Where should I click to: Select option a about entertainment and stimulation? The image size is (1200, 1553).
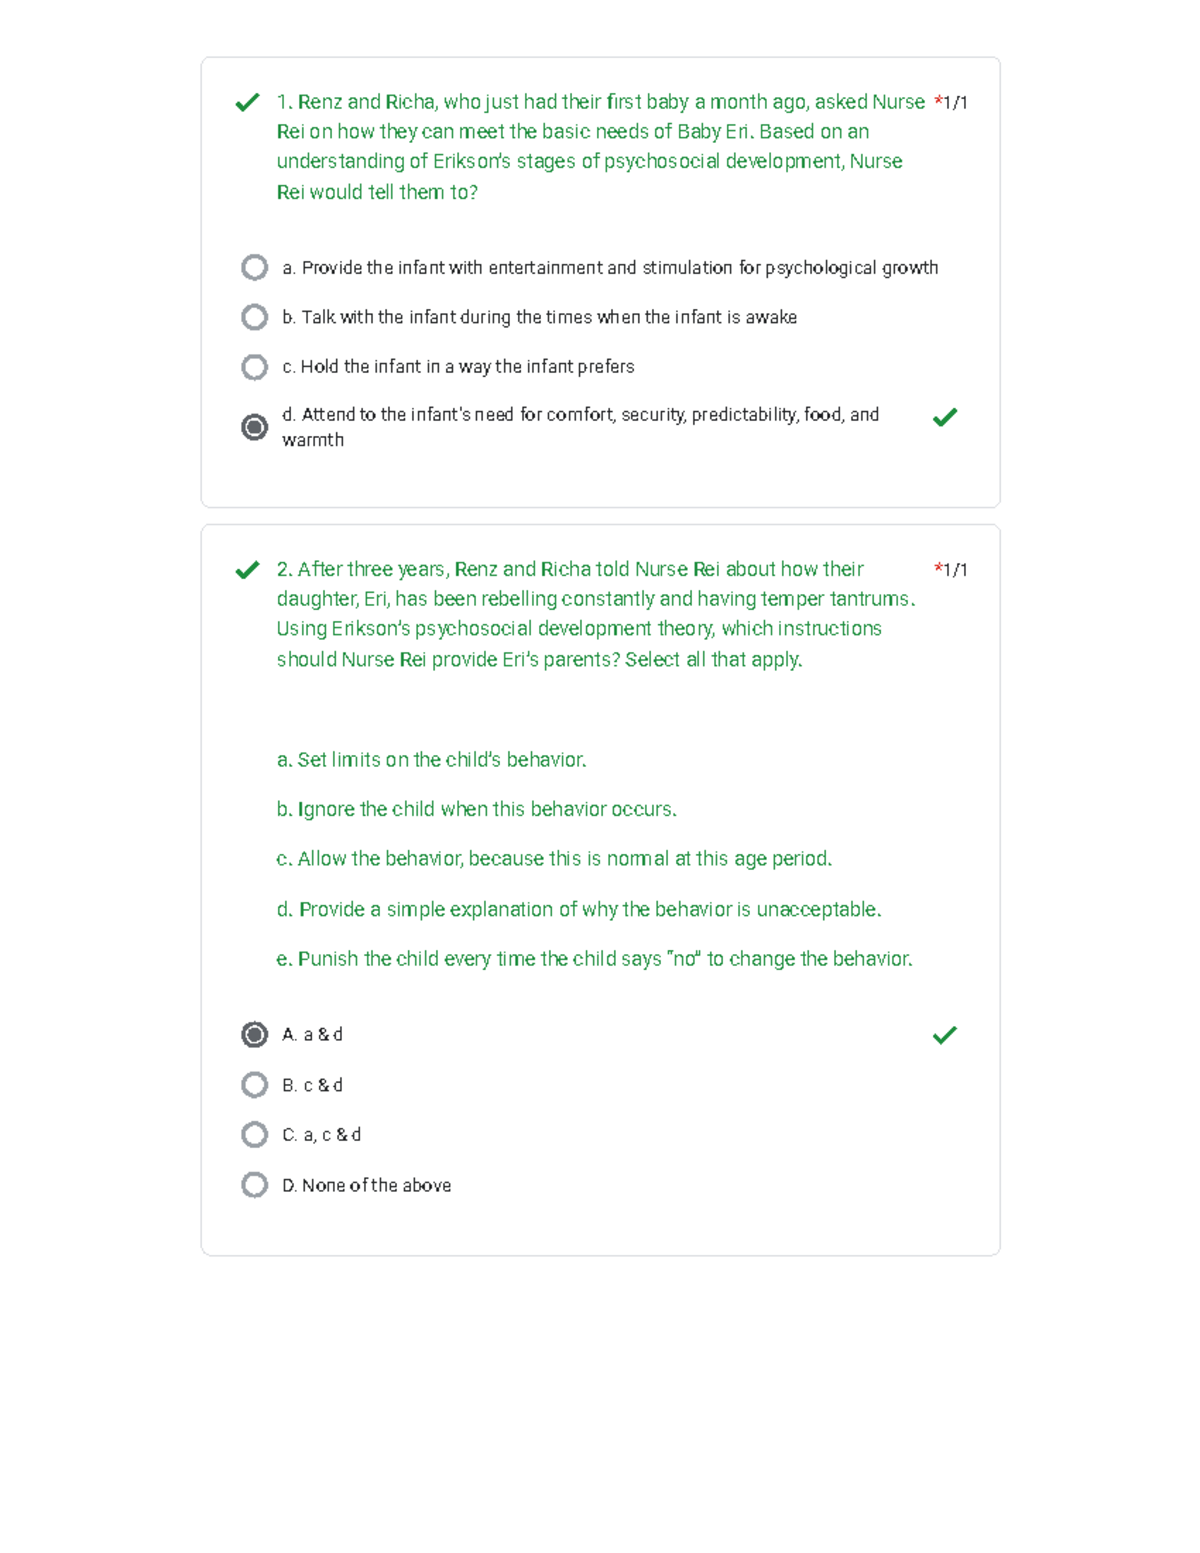pos(255,267)
